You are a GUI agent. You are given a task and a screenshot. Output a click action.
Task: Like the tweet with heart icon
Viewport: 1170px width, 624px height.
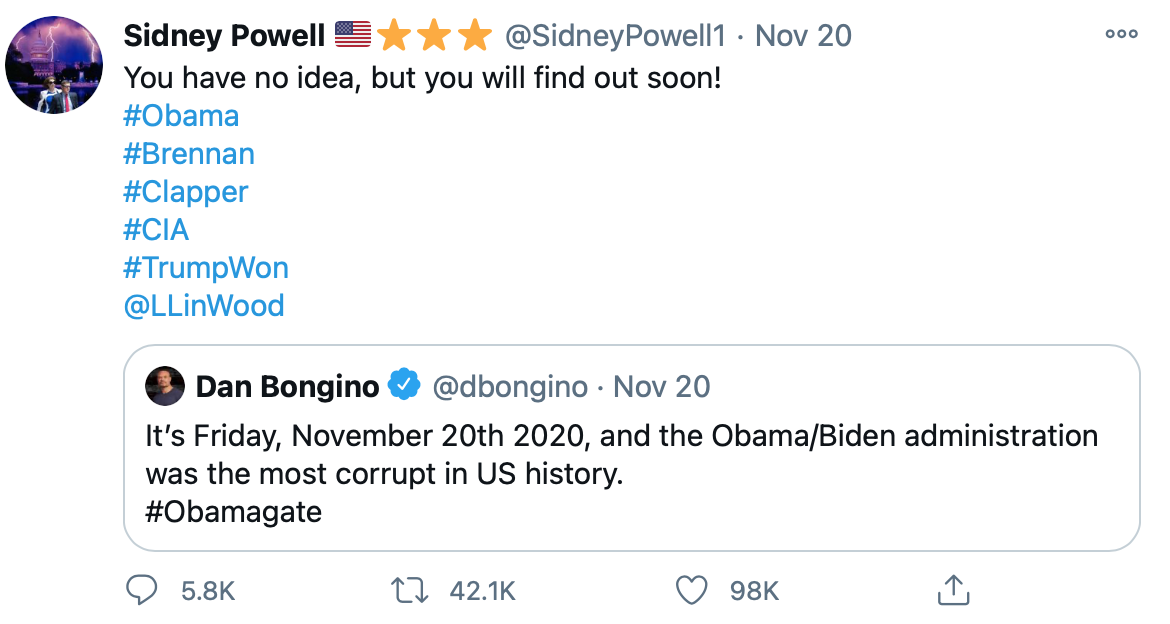tap(692, 590)
